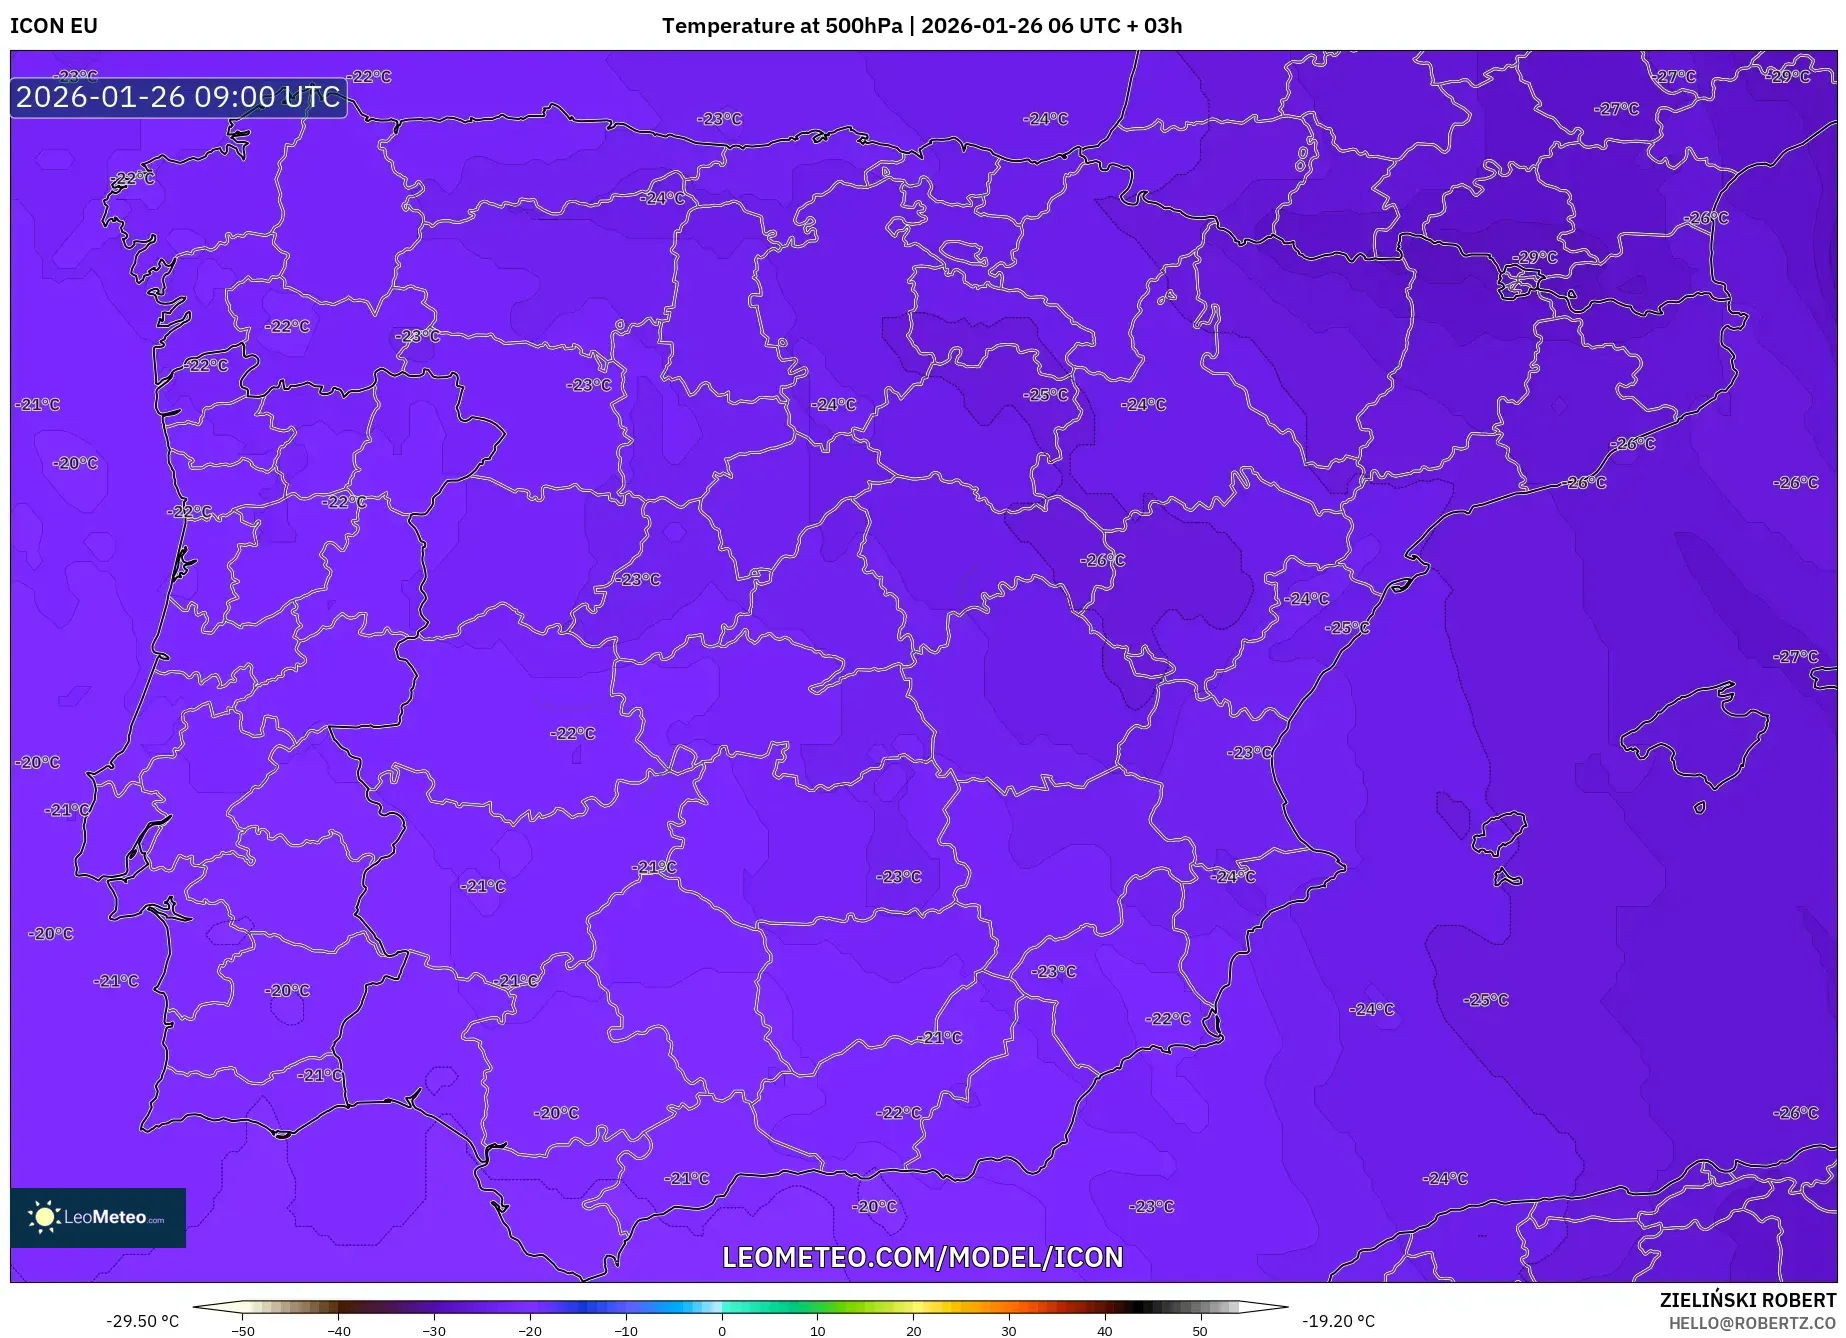Select the -29.50 °C minimum value label
1846x1338 pixels.
pyautogui.click(x=143, y=1321)
